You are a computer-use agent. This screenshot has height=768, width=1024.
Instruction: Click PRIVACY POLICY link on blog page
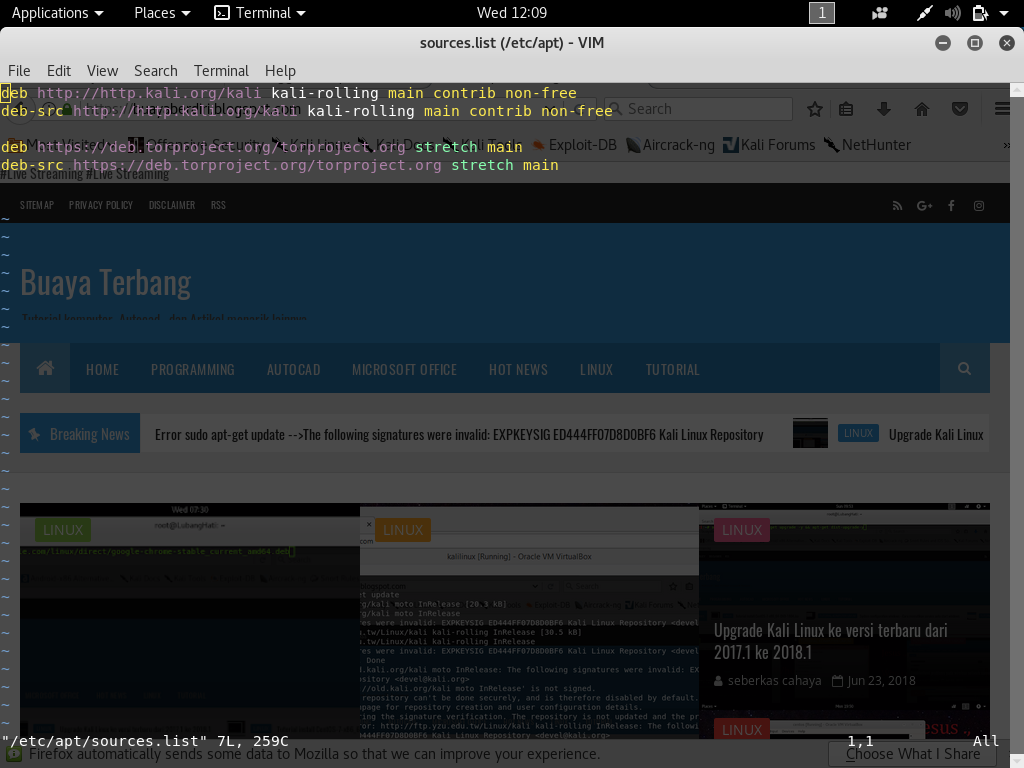tap(101, 205)
